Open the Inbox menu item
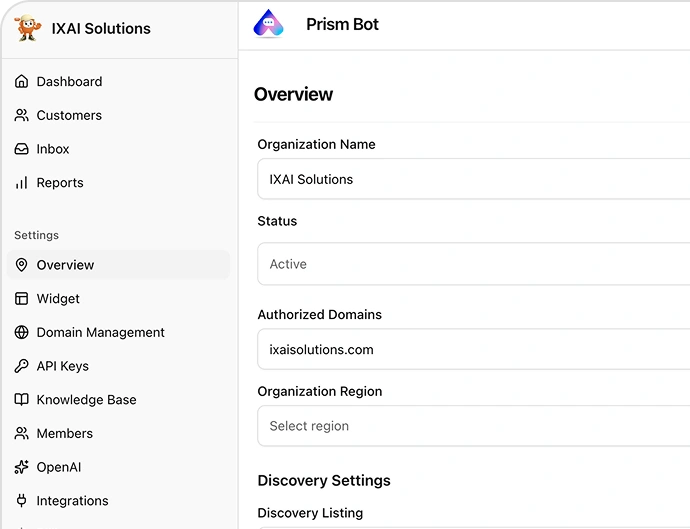 [118, 149]
